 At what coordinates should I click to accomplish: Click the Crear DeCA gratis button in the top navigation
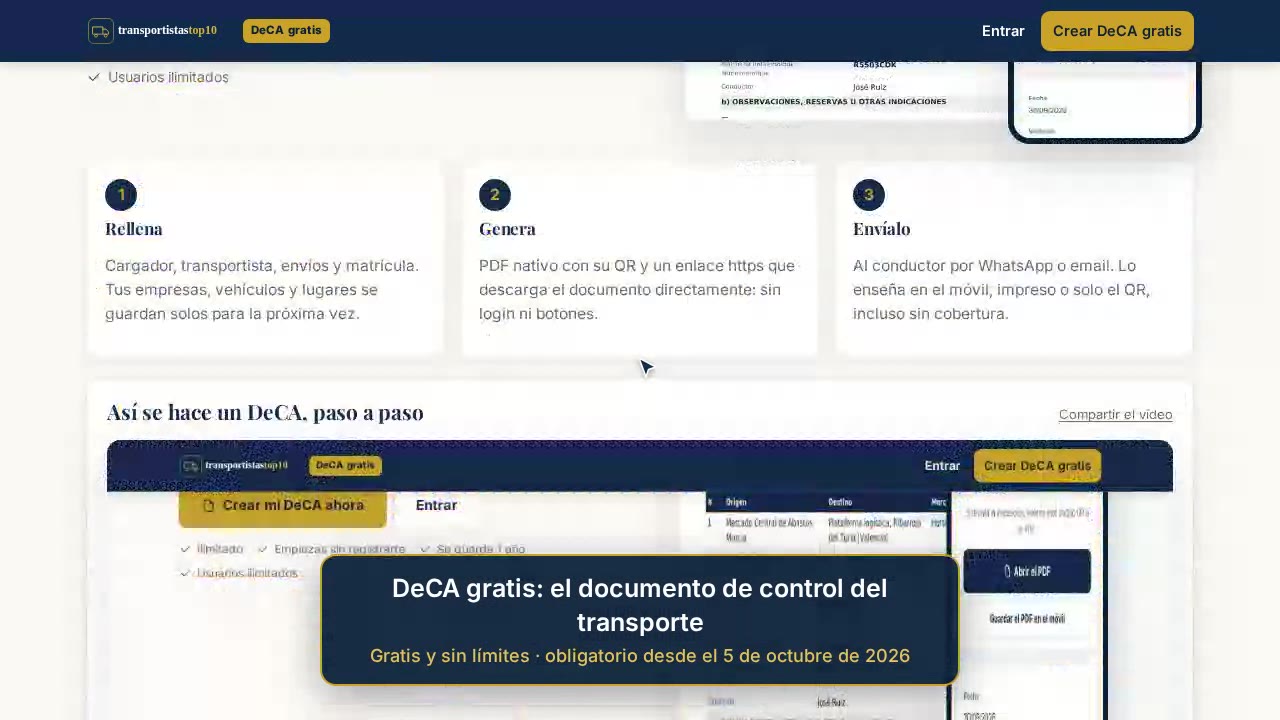1117,31
